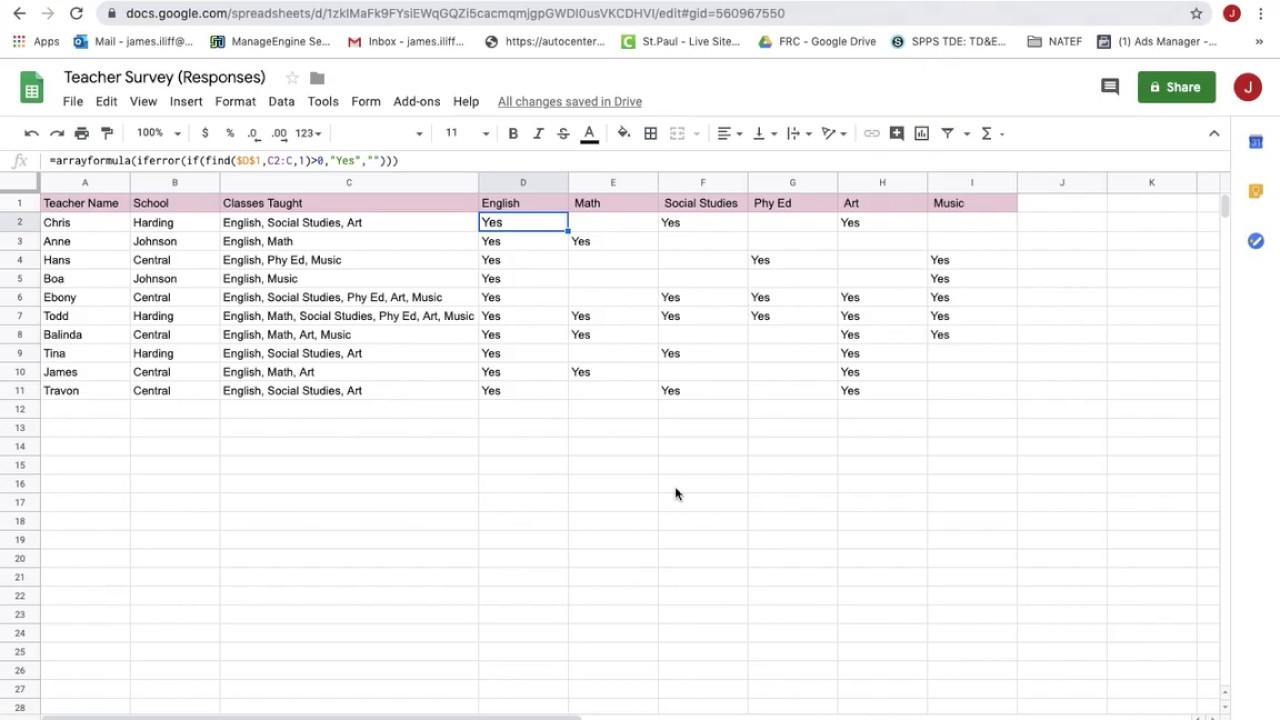
Task: Open Google Calendar side panel
Action: pos(1256,142)
